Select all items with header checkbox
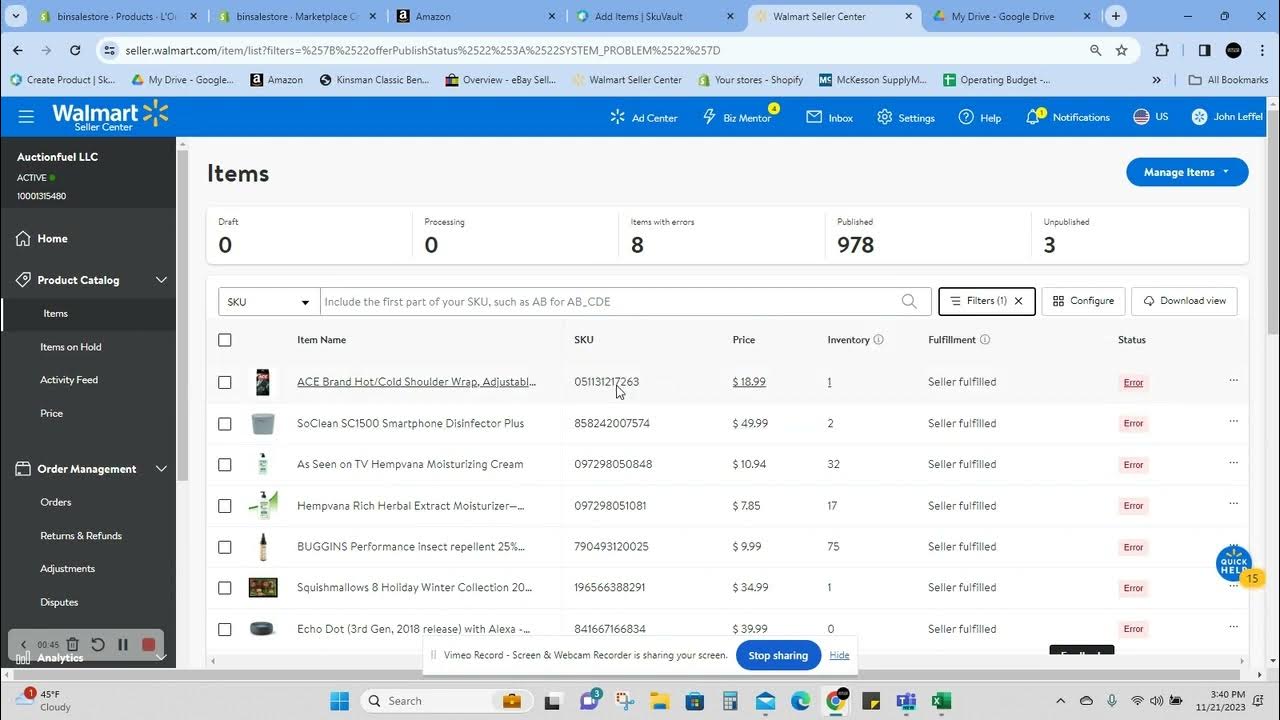This screenshot has height=720, width=1280. (225, 340)
